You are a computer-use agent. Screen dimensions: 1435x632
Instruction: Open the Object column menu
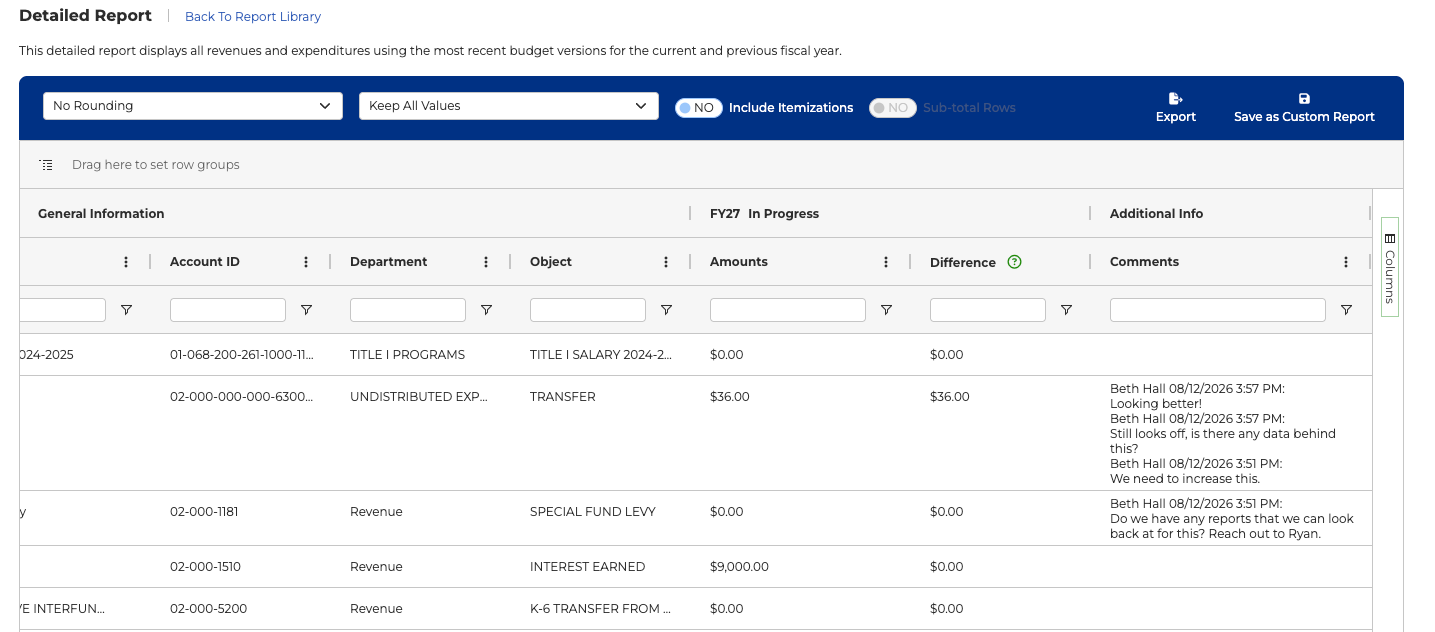coord(666,262)
